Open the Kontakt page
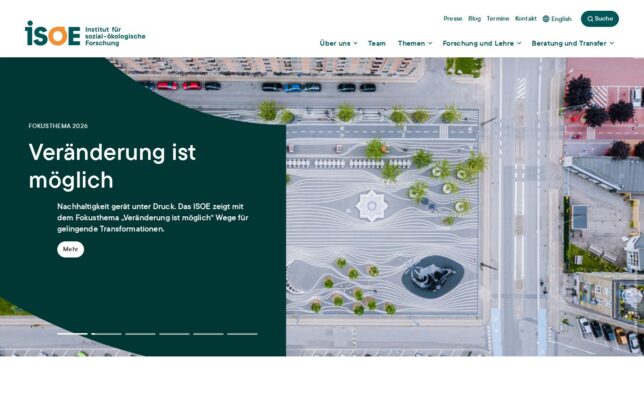644x403 pixels. [526, 18]
